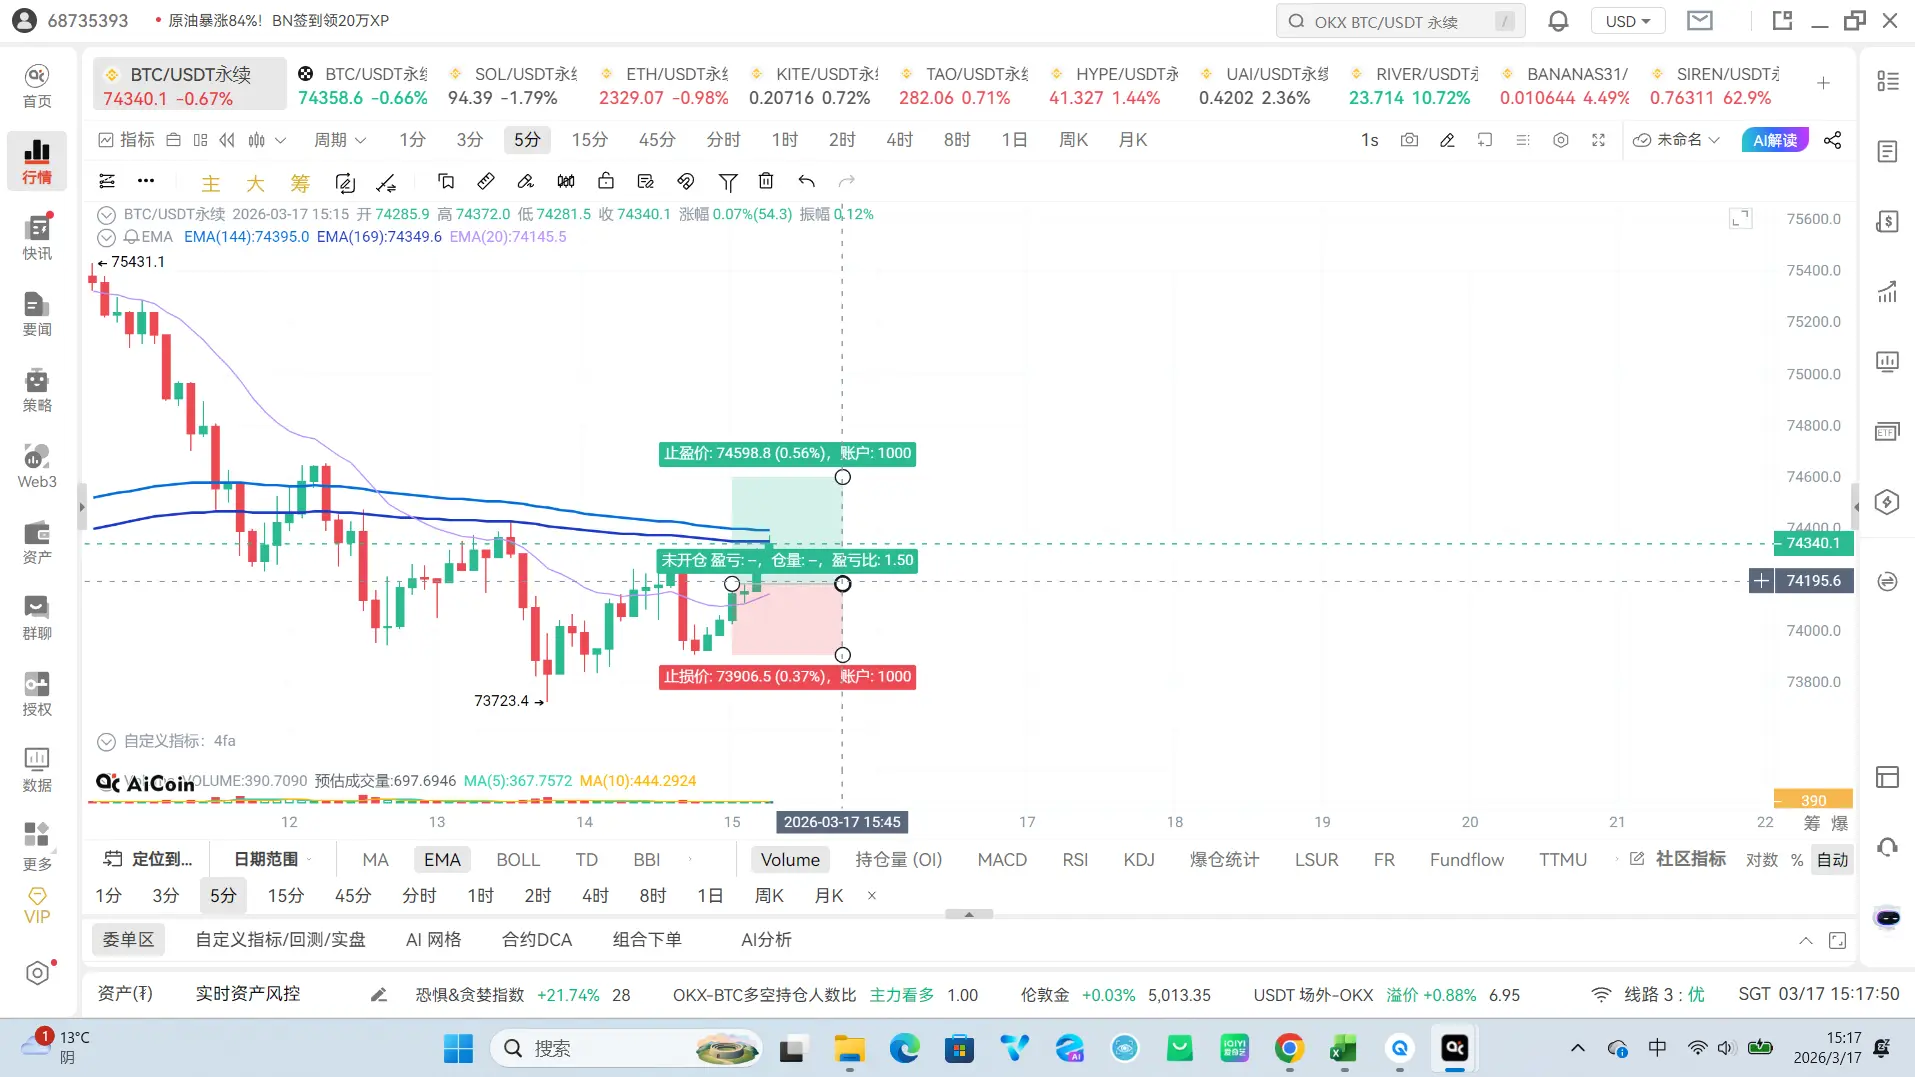Click the 主 main-force marker toggle
The image size is (1915, 1077).
[x=210, y=182]
